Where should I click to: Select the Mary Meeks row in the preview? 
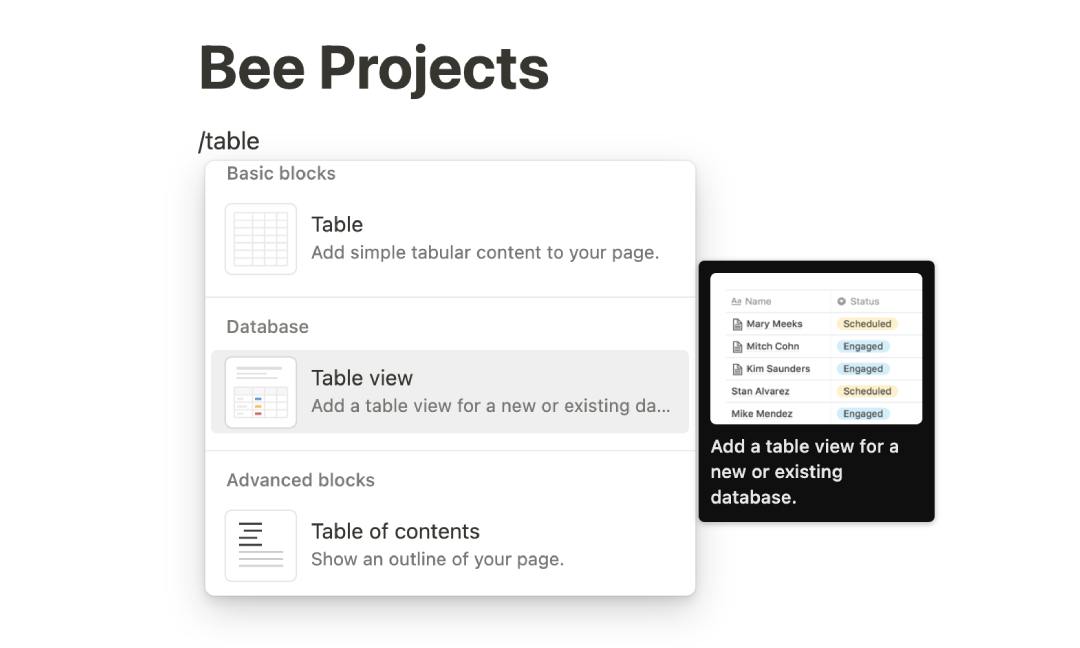pos(770,323)
